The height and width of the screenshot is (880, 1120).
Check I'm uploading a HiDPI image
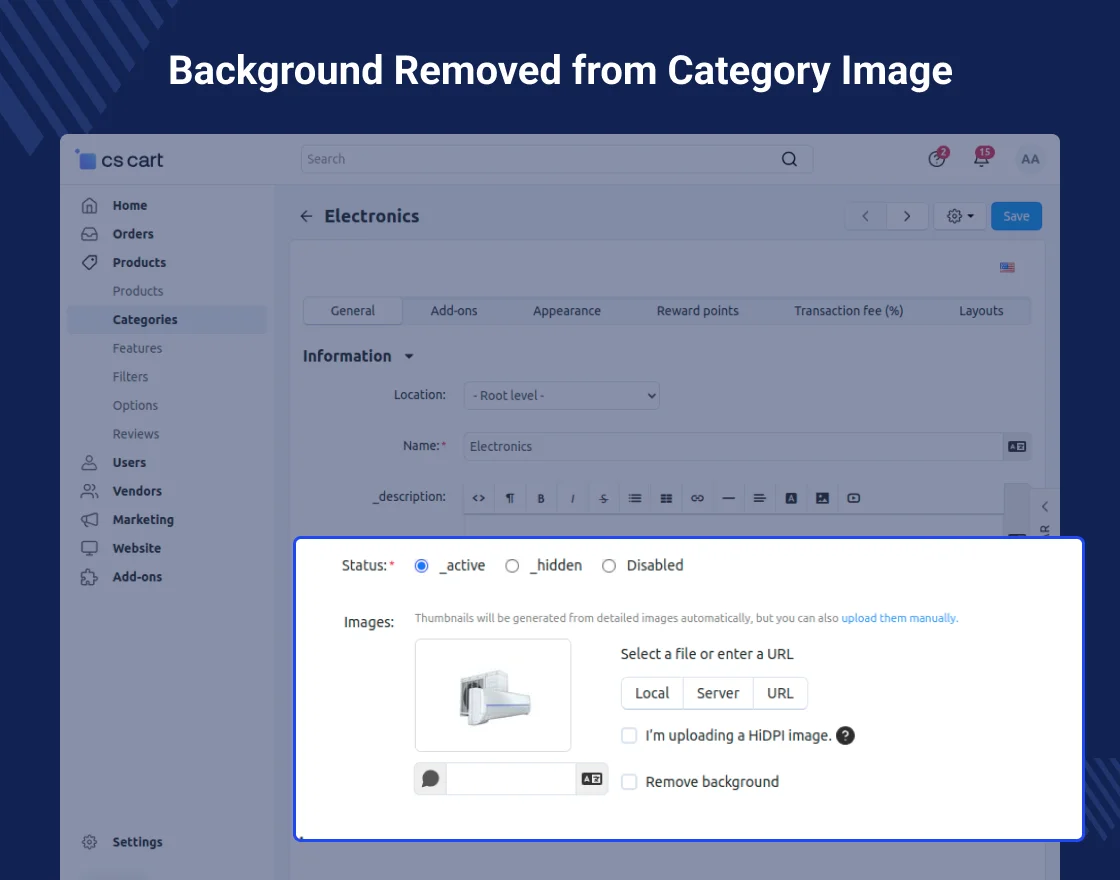click(629, 736)
